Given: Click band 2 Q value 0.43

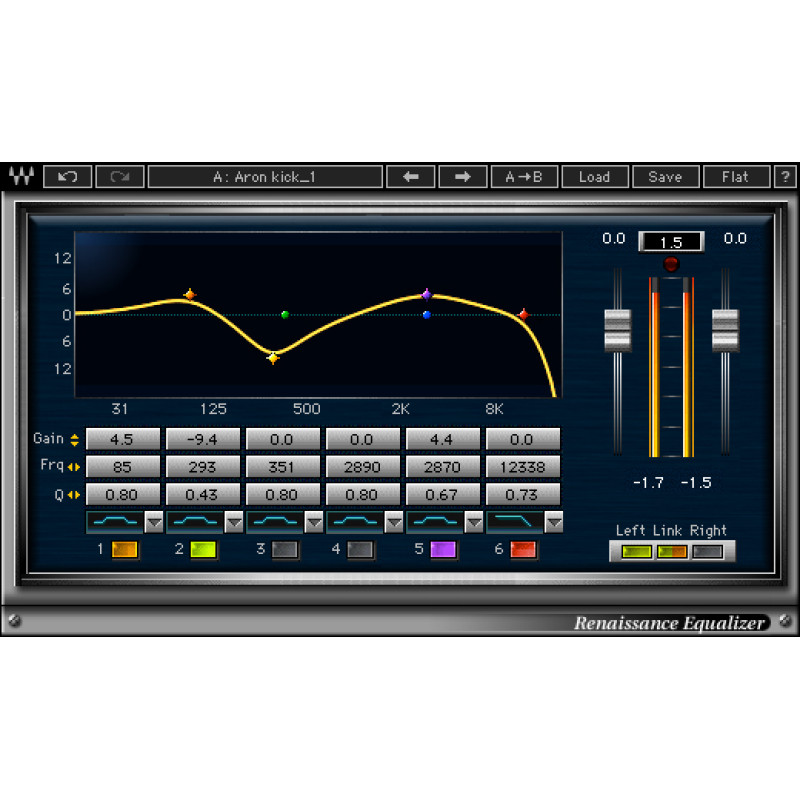Looking at the screenshot, I should (x=203, y=494).
